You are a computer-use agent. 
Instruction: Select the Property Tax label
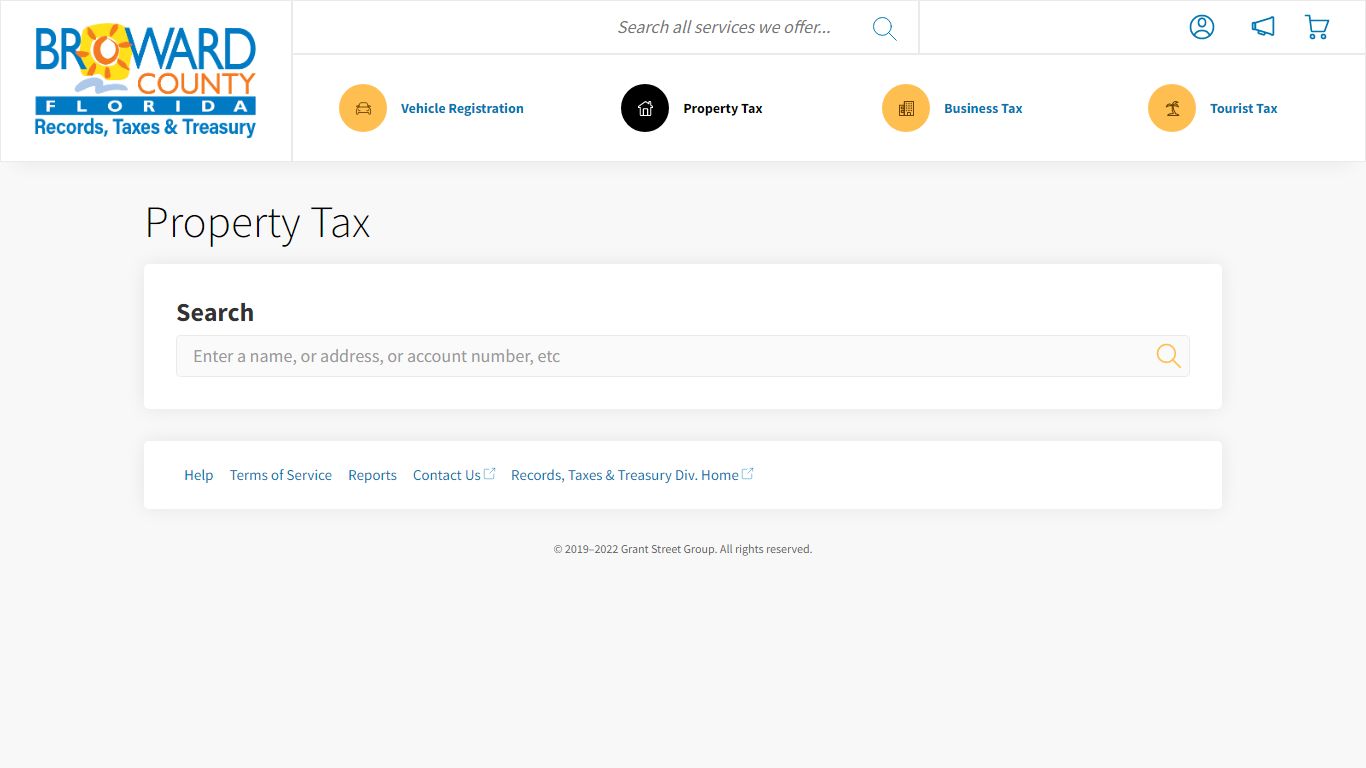723,109
